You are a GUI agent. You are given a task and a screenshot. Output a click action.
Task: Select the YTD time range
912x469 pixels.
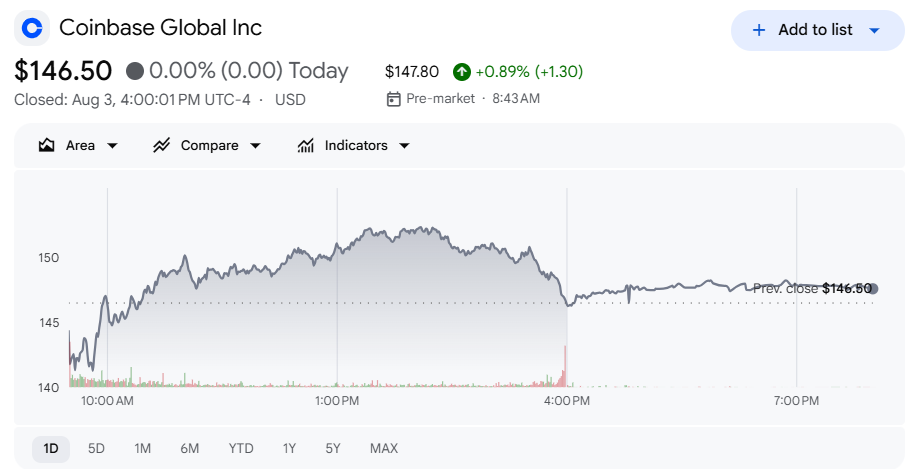pyautogui.click(x=241, y=449)
